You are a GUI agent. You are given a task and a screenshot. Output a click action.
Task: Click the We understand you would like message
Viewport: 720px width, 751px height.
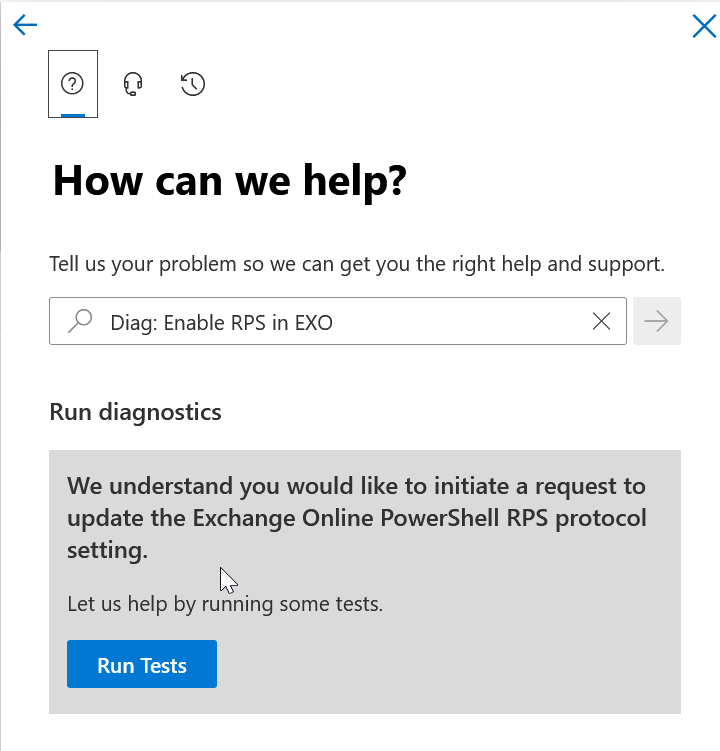click(357, 518)
